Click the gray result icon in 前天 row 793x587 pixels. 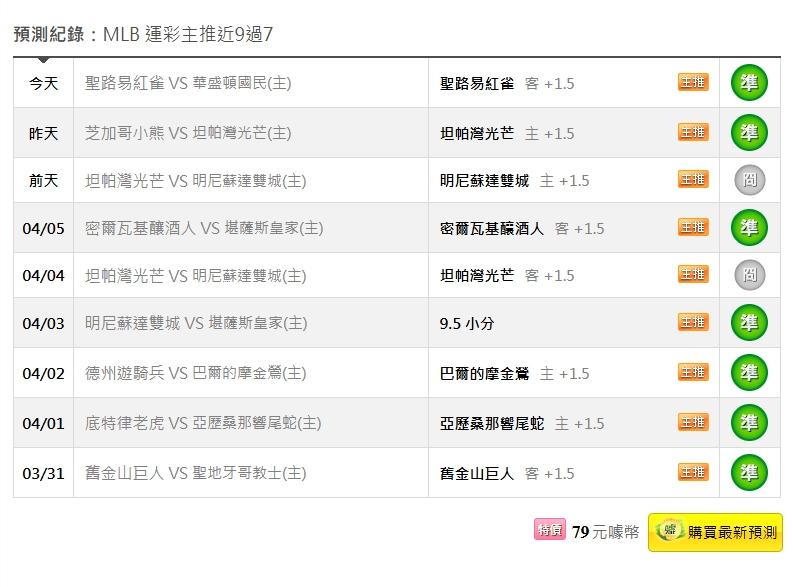pos(749,180)
